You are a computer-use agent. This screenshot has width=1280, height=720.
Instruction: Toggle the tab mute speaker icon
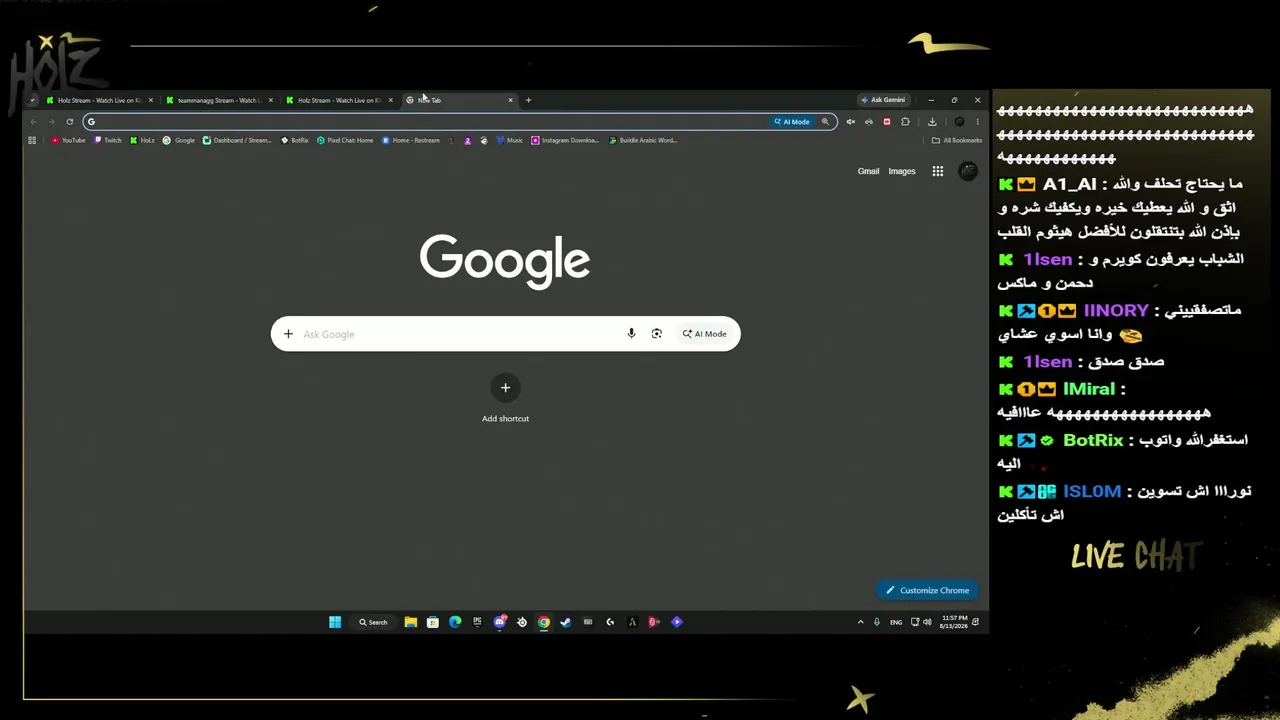(850, 122)
